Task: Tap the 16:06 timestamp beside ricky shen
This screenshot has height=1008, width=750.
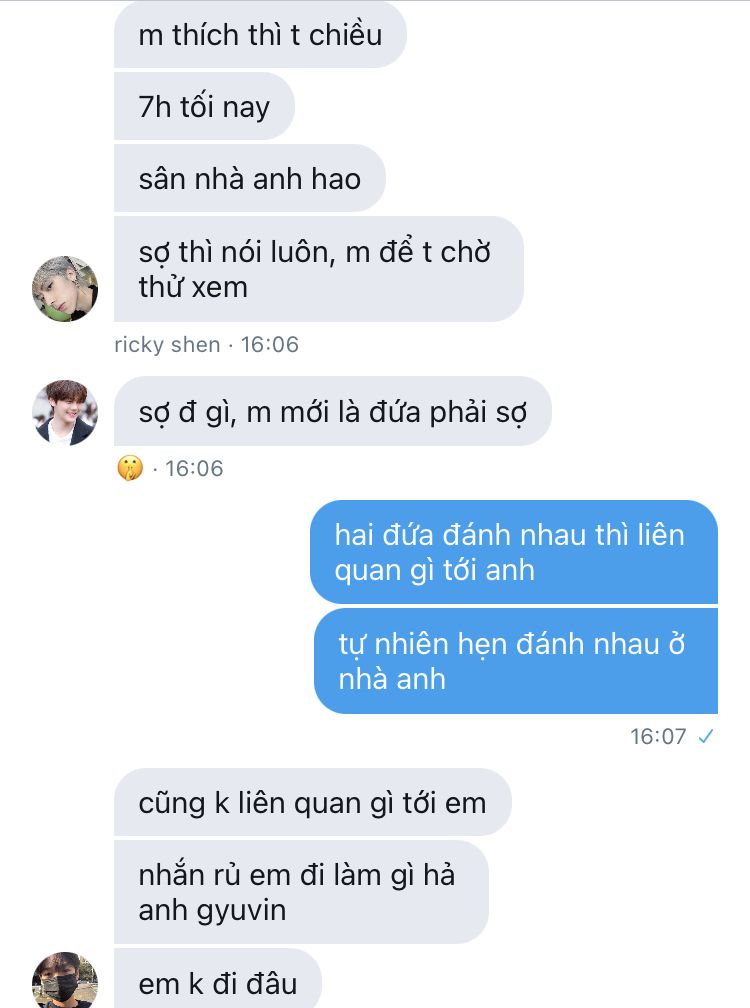Action: point(269,345)
